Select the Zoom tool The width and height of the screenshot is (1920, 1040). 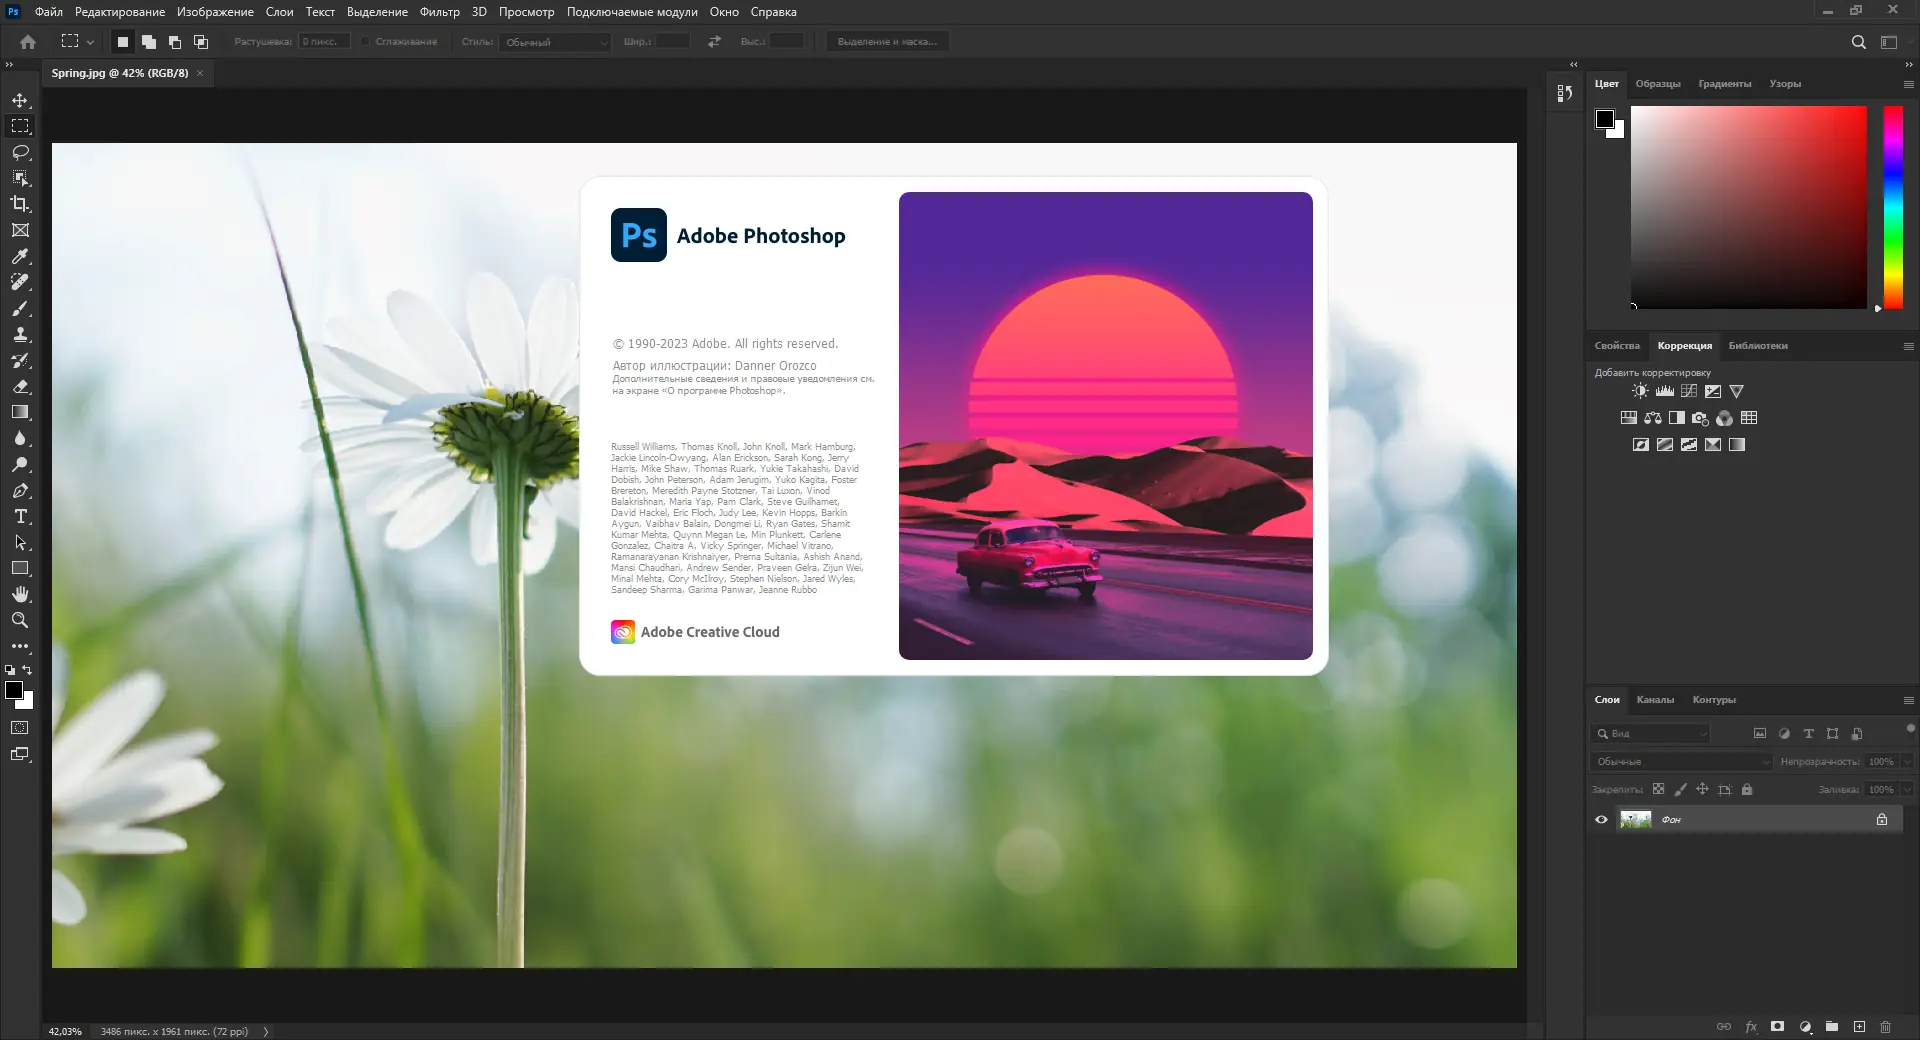[20, 620]
